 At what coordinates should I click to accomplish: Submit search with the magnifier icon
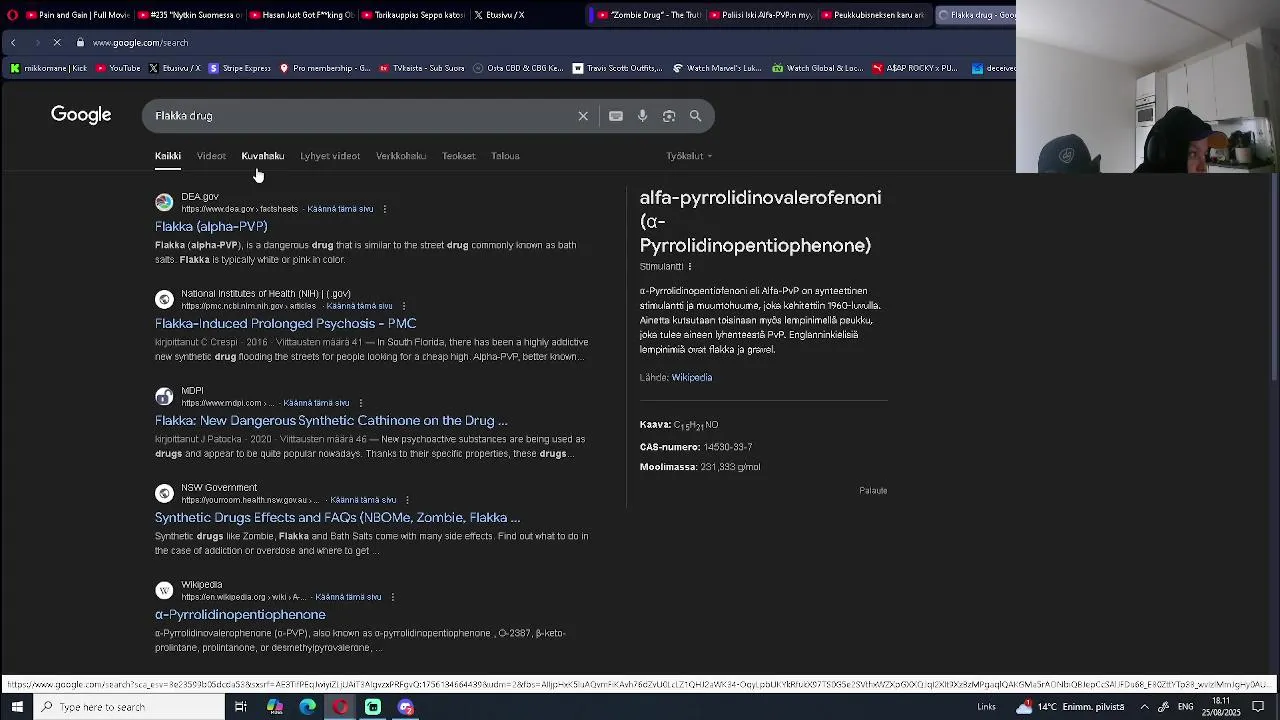pos(695,116)
